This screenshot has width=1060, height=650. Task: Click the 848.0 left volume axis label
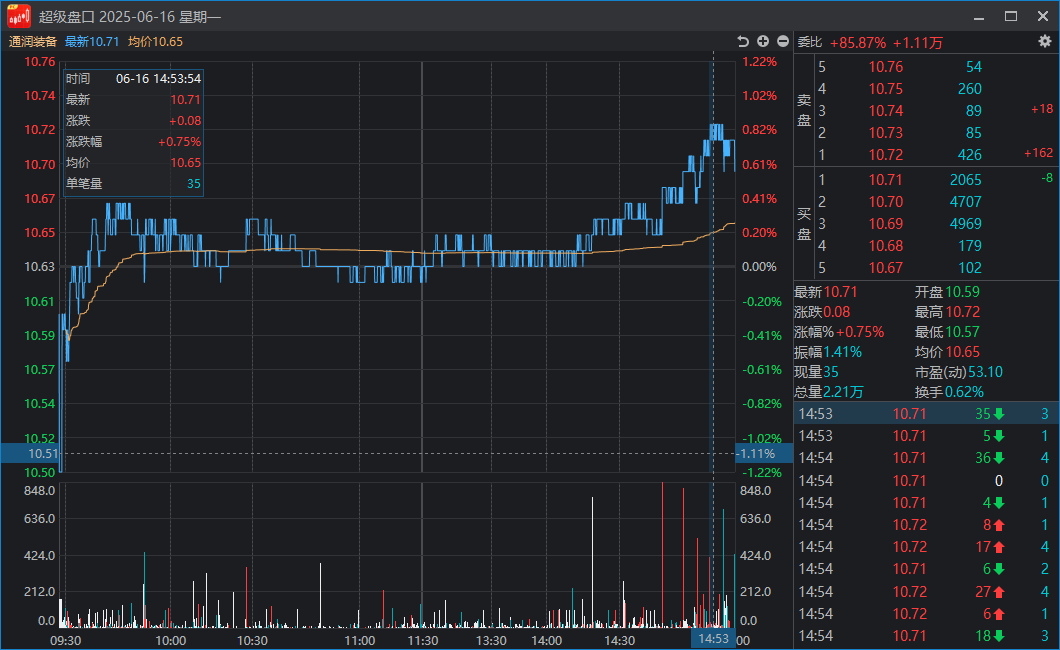coord(40,491)
